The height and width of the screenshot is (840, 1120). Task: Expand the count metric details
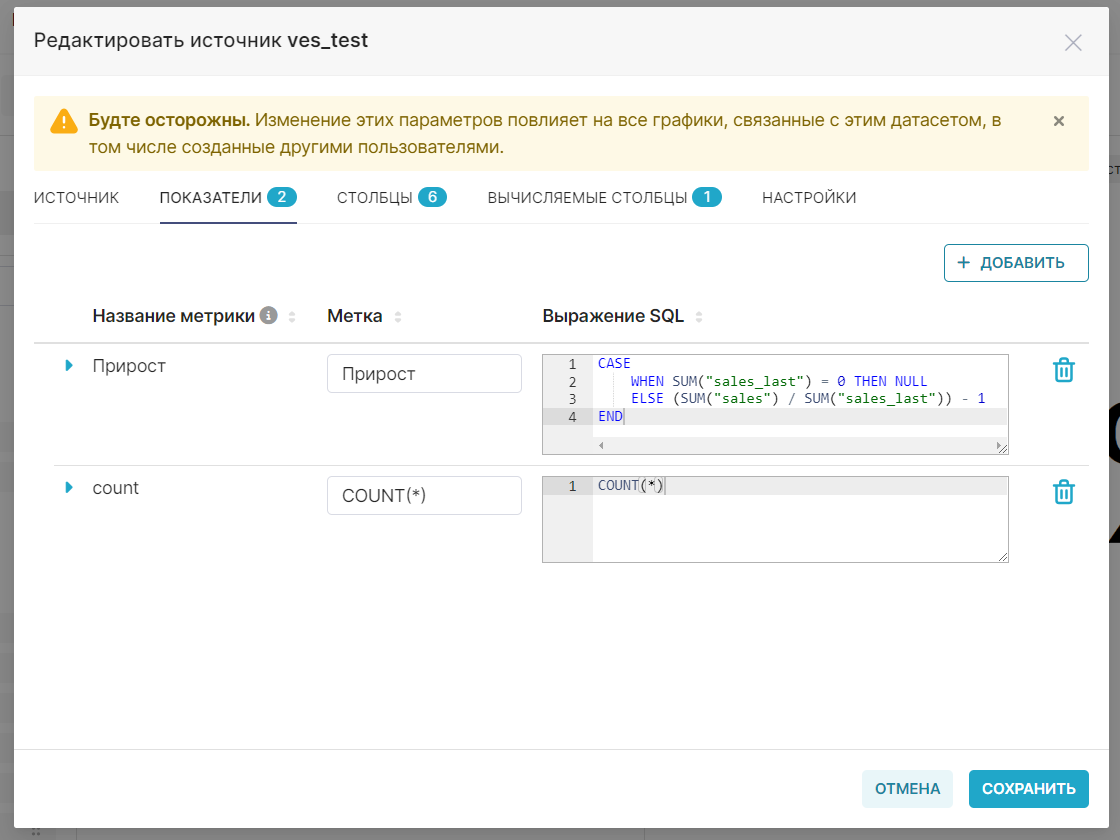click(x=69, y=488)
